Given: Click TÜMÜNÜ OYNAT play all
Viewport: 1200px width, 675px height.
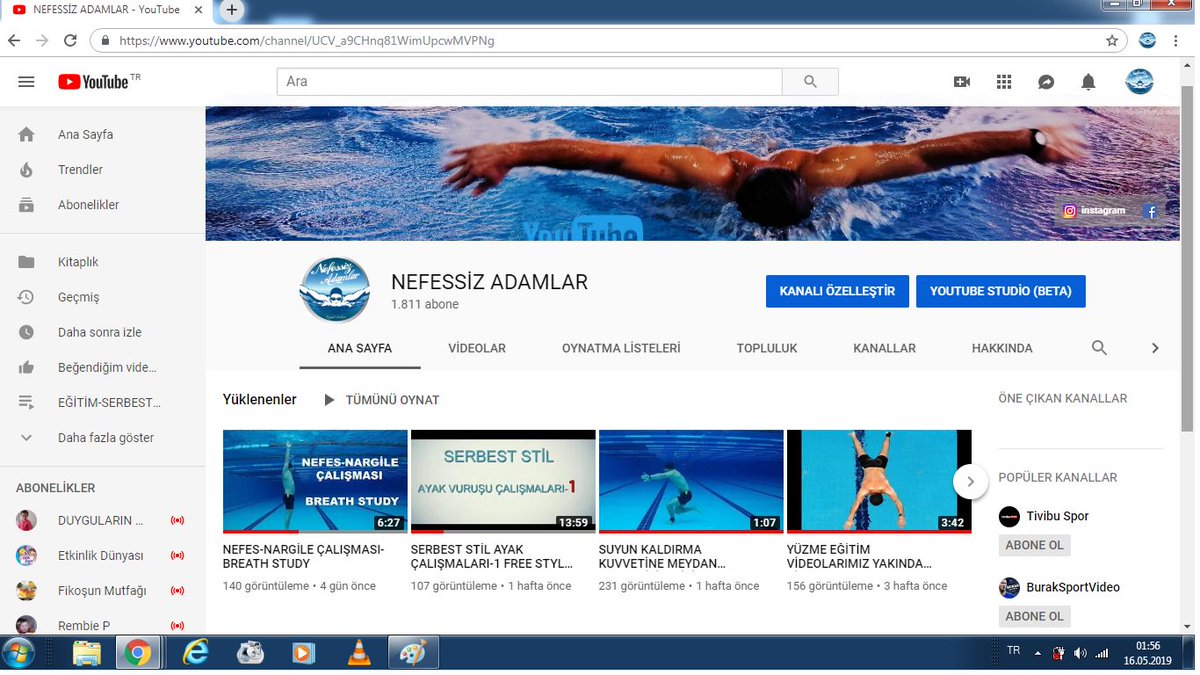Looking at the screenshot, I should click(382, 400).
